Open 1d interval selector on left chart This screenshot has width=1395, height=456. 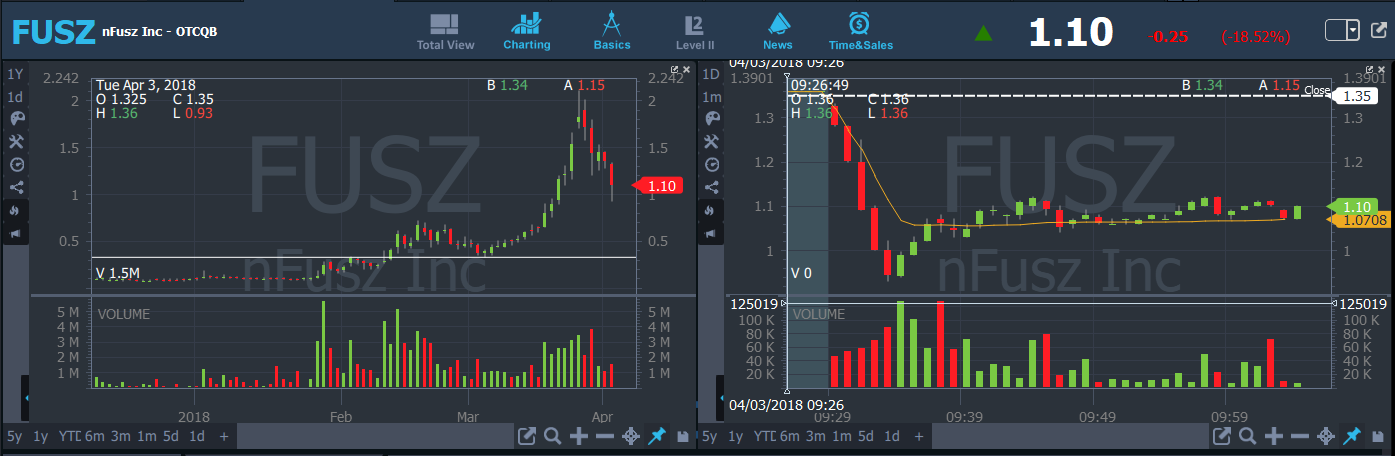(15, 97)
